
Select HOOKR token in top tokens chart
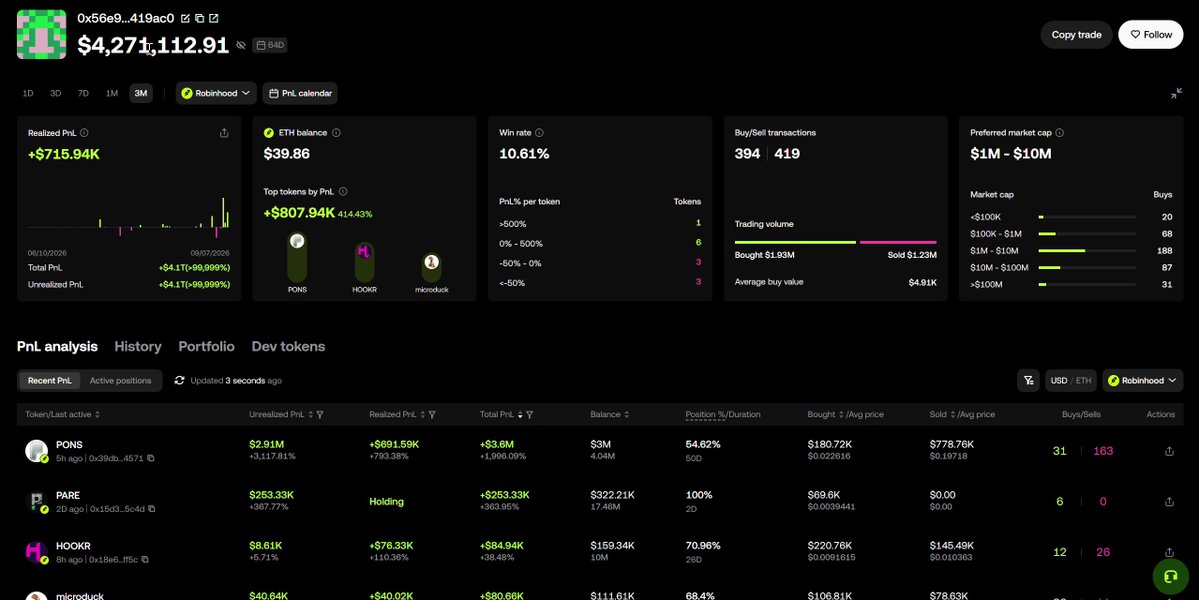coord(365,262)
